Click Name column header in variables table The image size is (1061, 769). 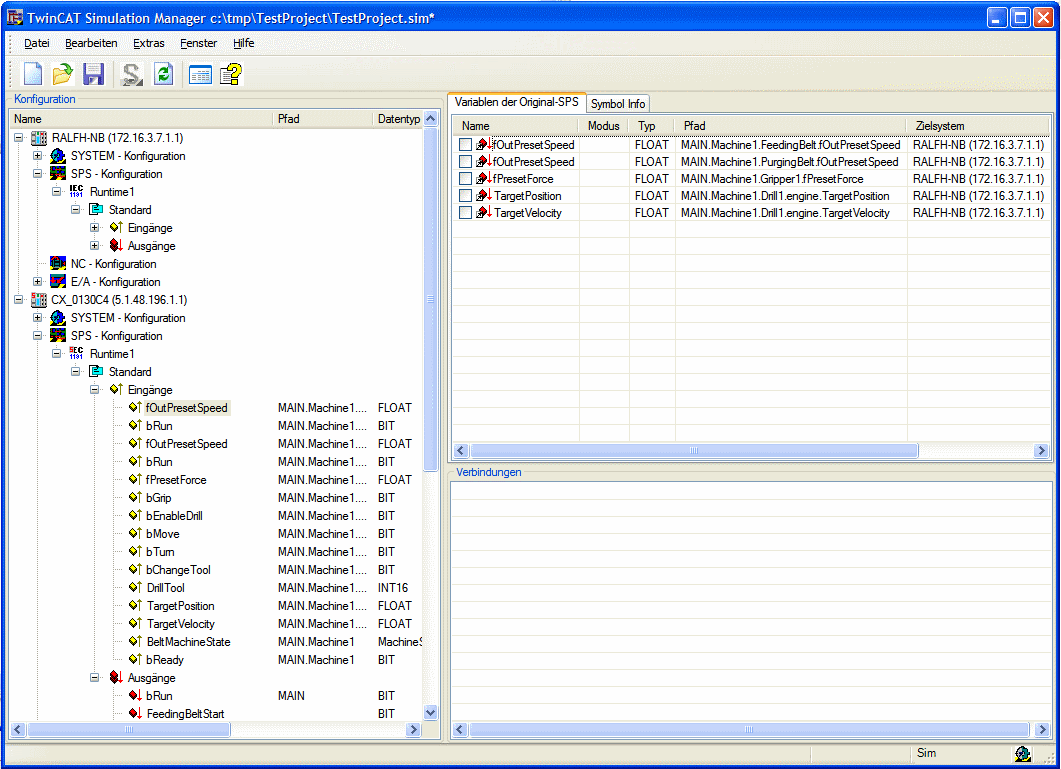pyautogui.click(x=516, y=126)
